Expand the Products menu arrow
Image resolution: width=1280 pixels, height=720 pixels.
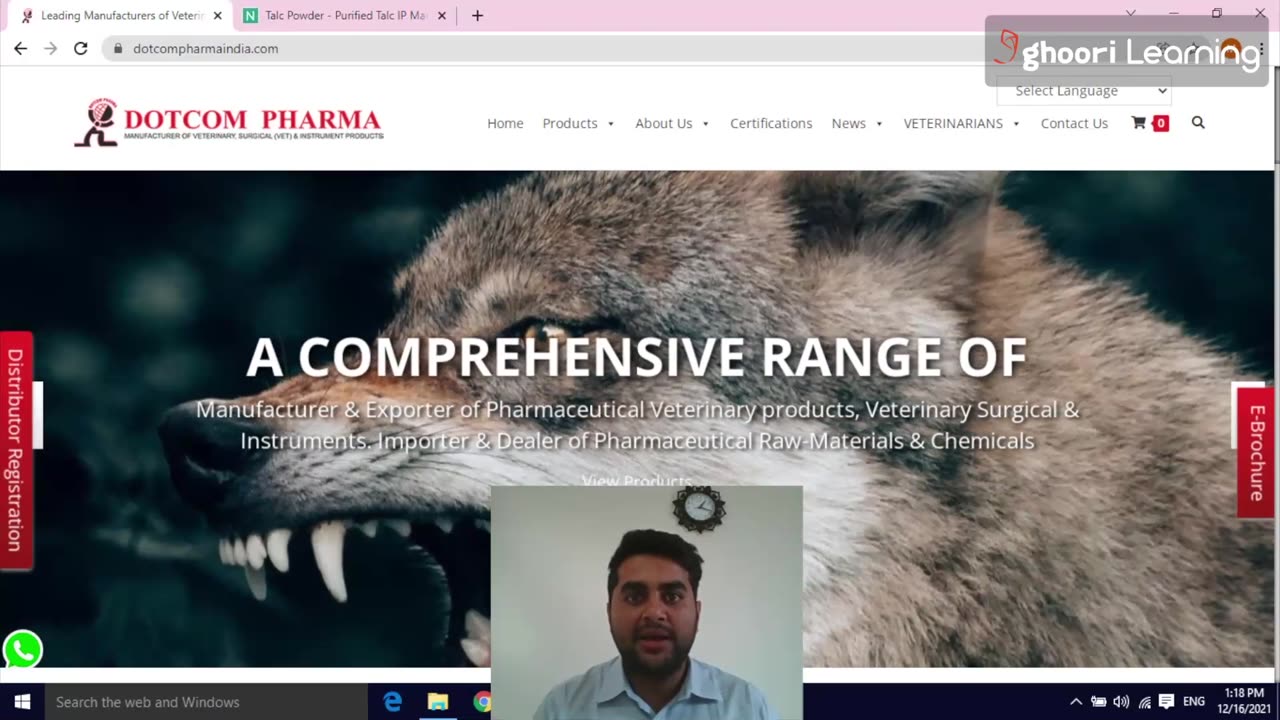pos(611,124)
